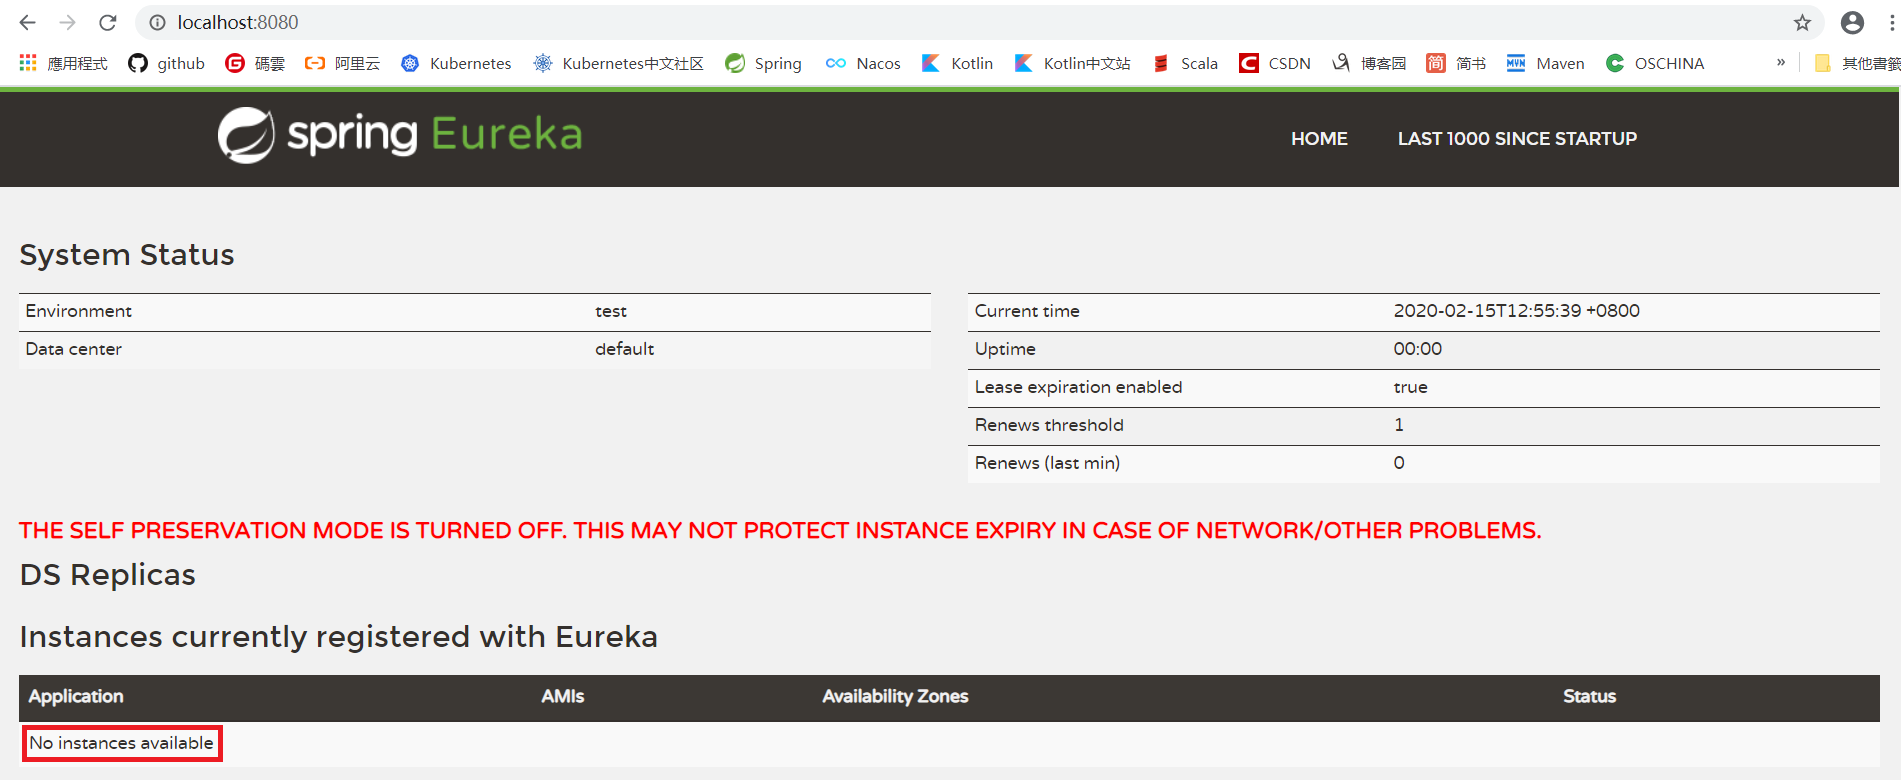Select the uptime value 00:00
This screenshot has width=1901, height=780.
click(x=1418, y=349)
